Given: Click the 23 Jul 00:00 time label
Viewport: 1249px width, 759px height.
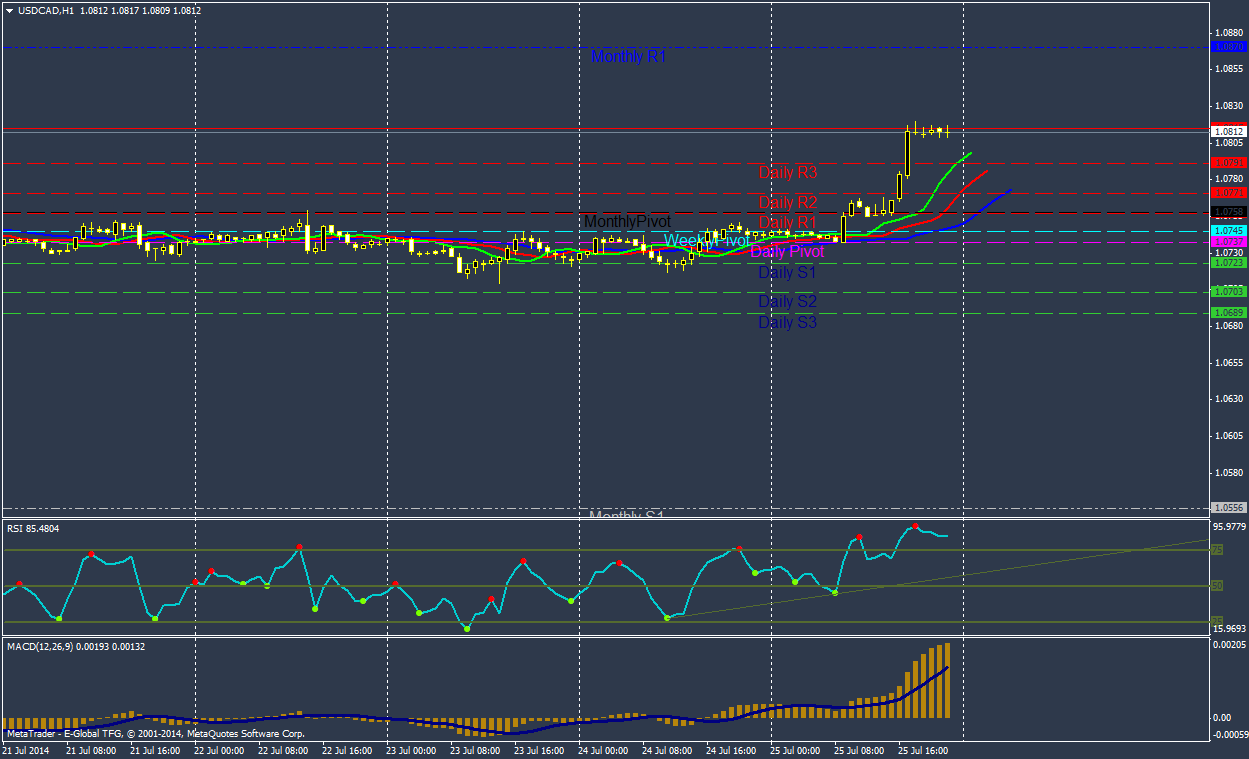Looking at the screenshot, I should (411, 749).
